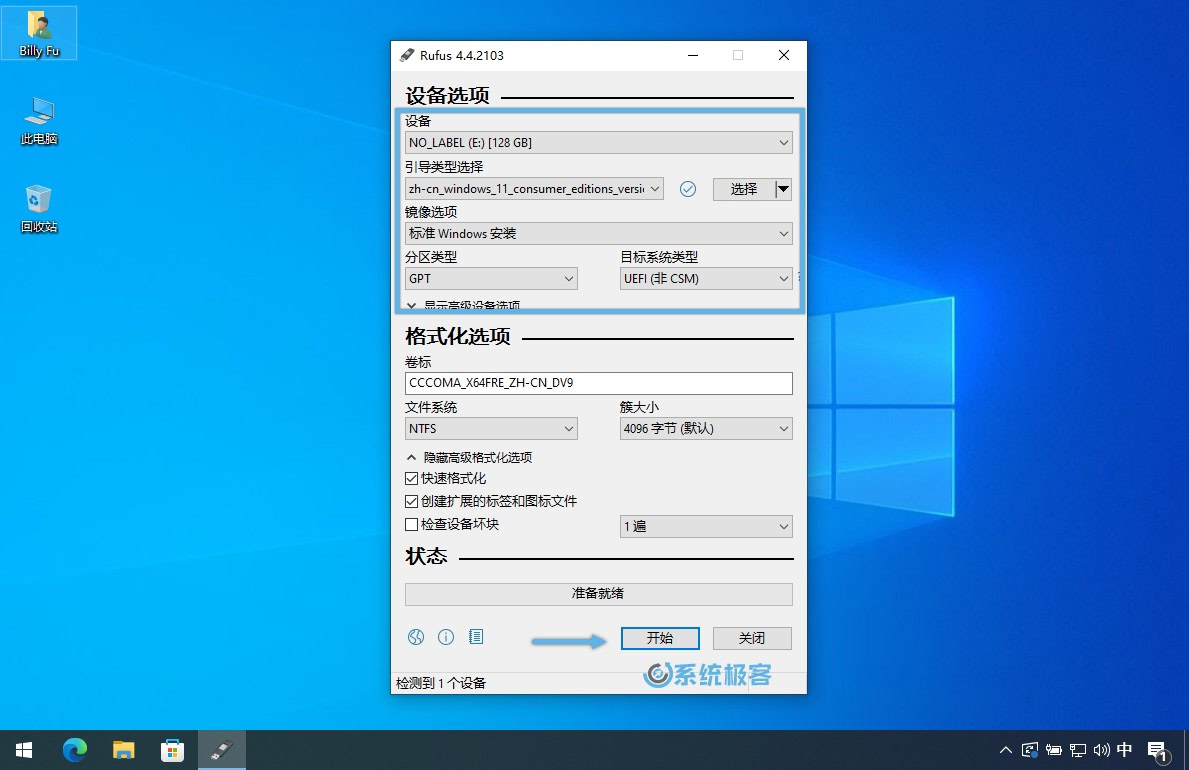The height and width of the screenshot is (770, 1189).
Task: Open the About Rufus info icon
Action: click(x=446, y=637)
